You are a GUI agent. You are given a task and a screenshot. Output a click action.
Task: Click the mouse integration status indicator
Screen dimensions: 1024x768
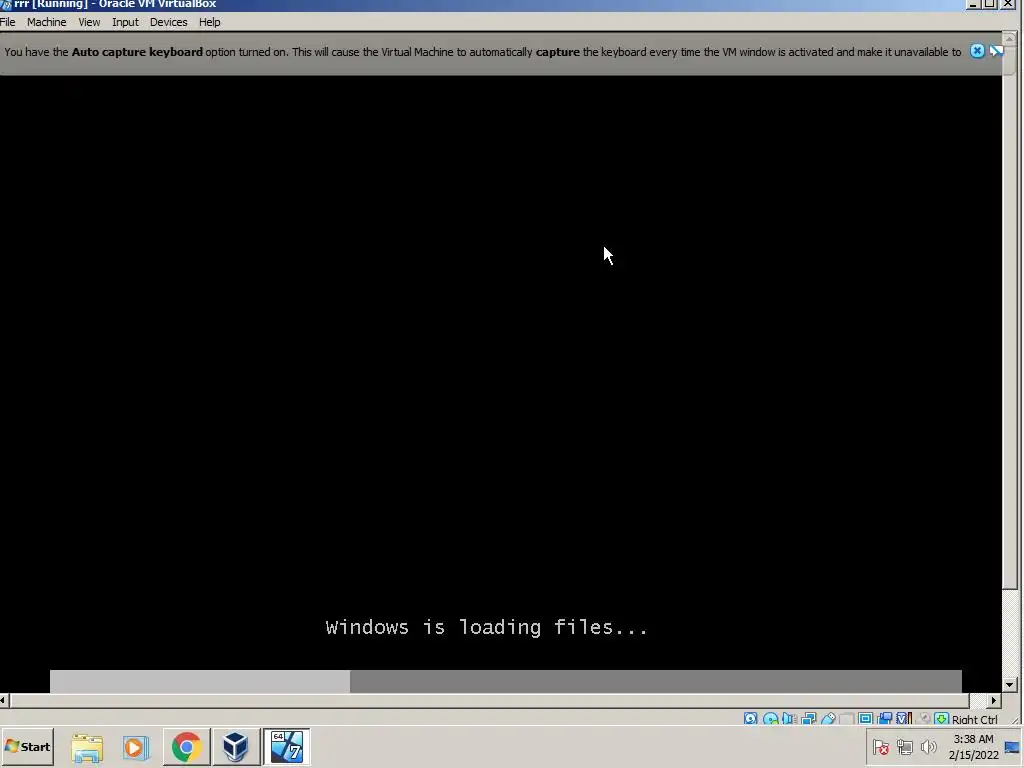923,718
